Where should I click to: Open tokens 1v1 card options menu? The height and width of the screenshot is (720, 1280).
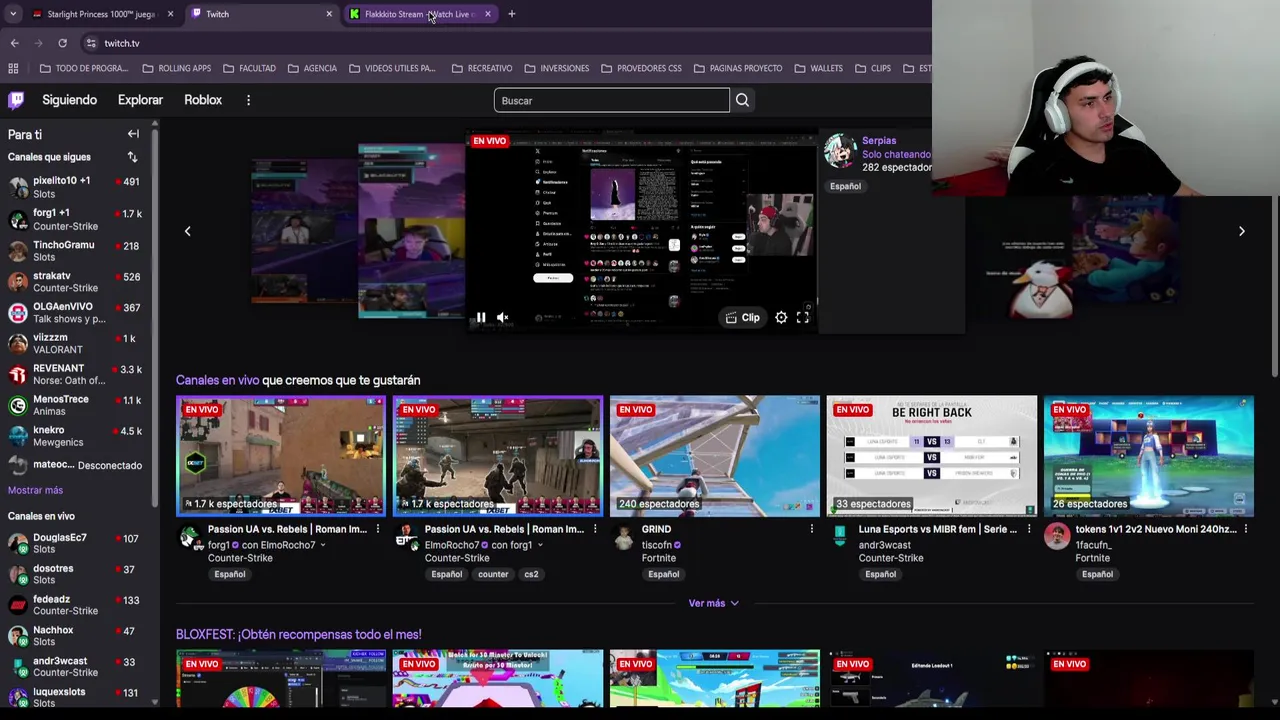point(1245,529)
